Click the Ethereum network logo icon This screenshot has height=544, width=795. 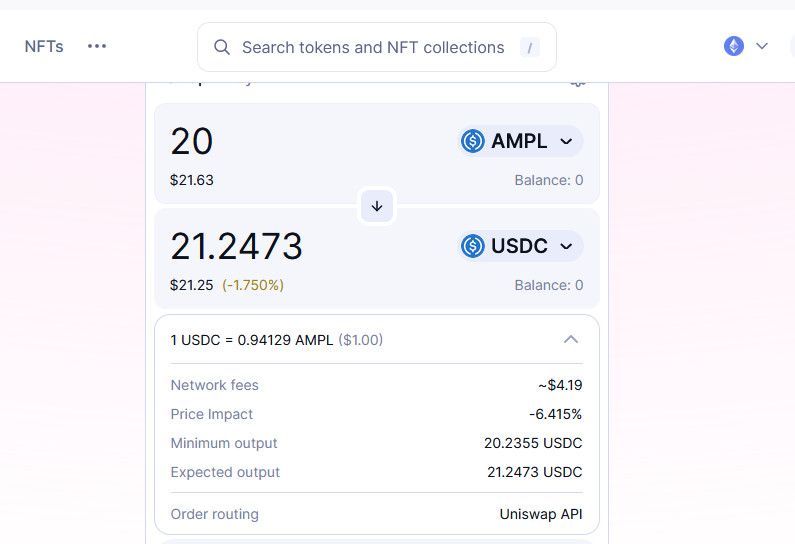[734, 46]
